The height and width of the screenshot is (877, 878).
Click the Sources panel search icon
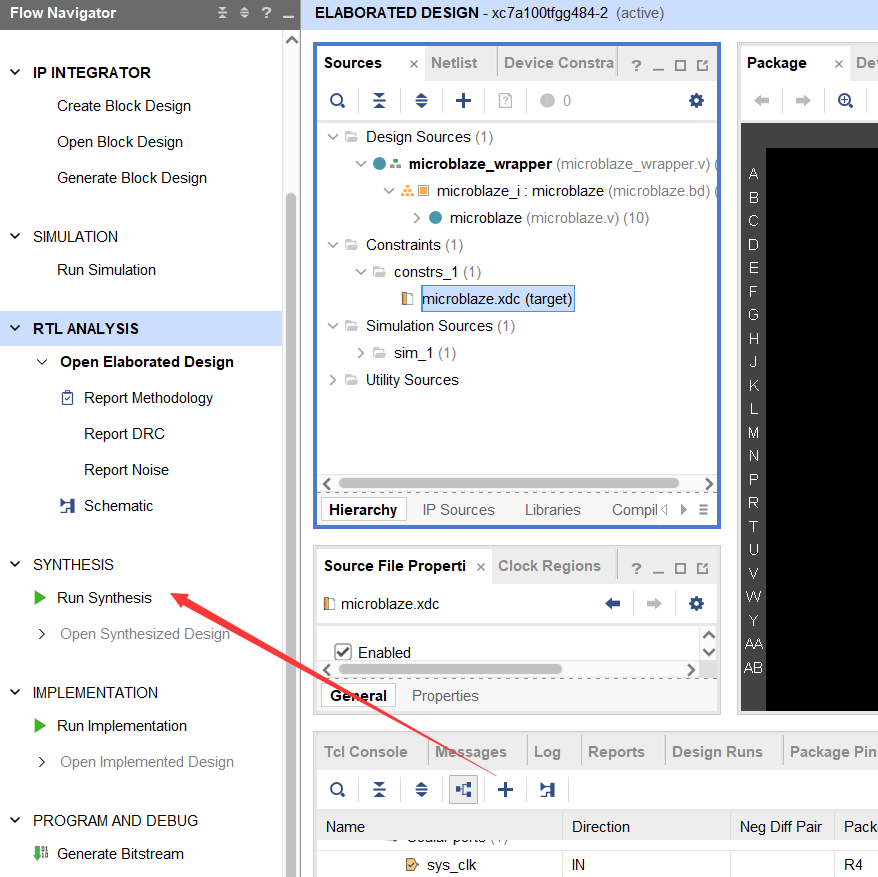coord(338,101)
